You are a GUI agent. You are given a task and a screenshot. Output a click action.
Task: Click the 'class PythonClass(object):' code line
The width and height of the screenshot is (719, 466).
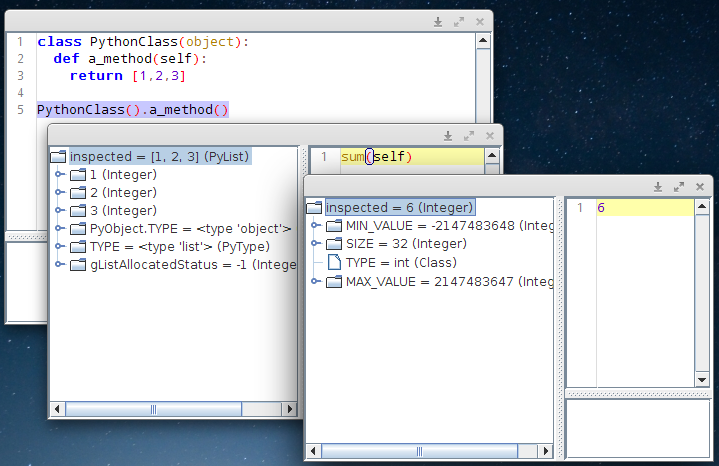(143, 42)
